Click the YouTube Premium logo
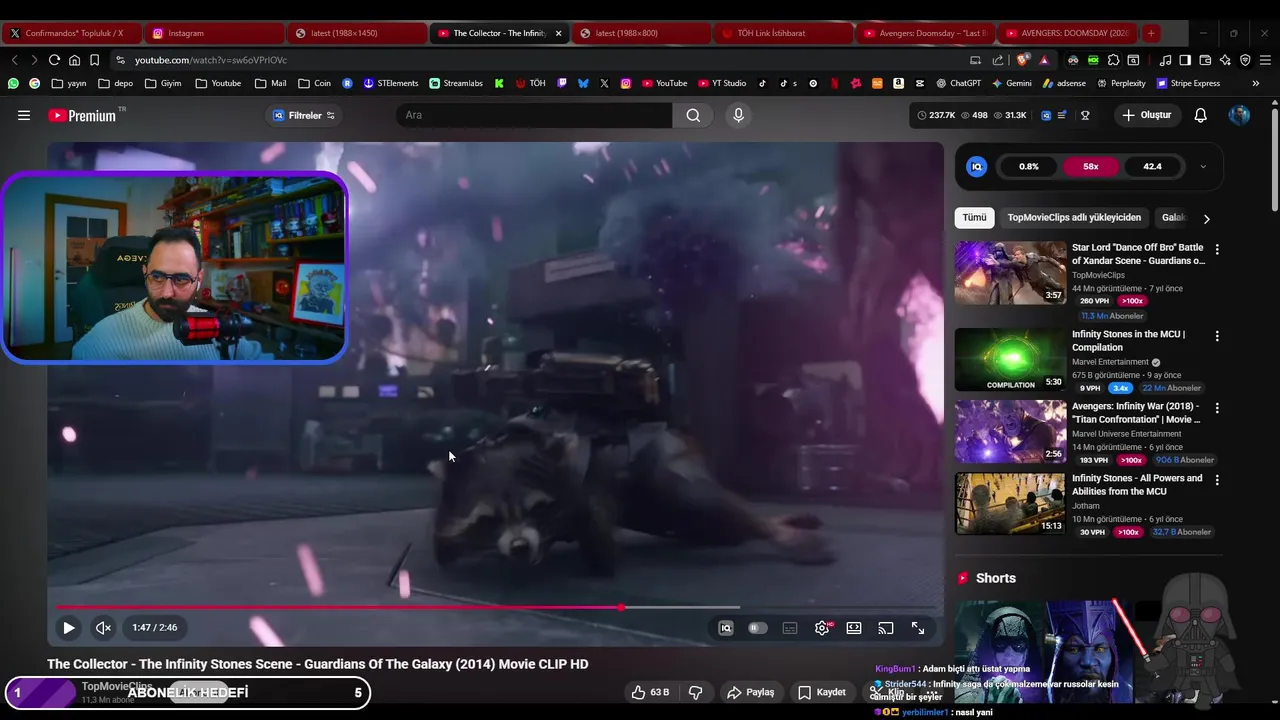 [x=82, y=115]
